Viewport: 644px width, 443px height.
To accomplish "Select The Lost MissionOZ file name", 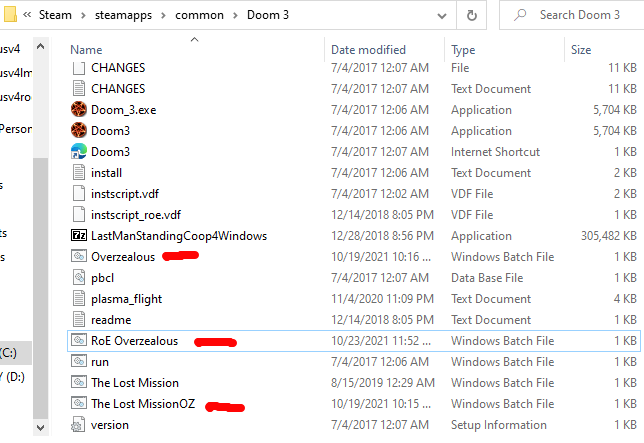I will coord(143,404).
